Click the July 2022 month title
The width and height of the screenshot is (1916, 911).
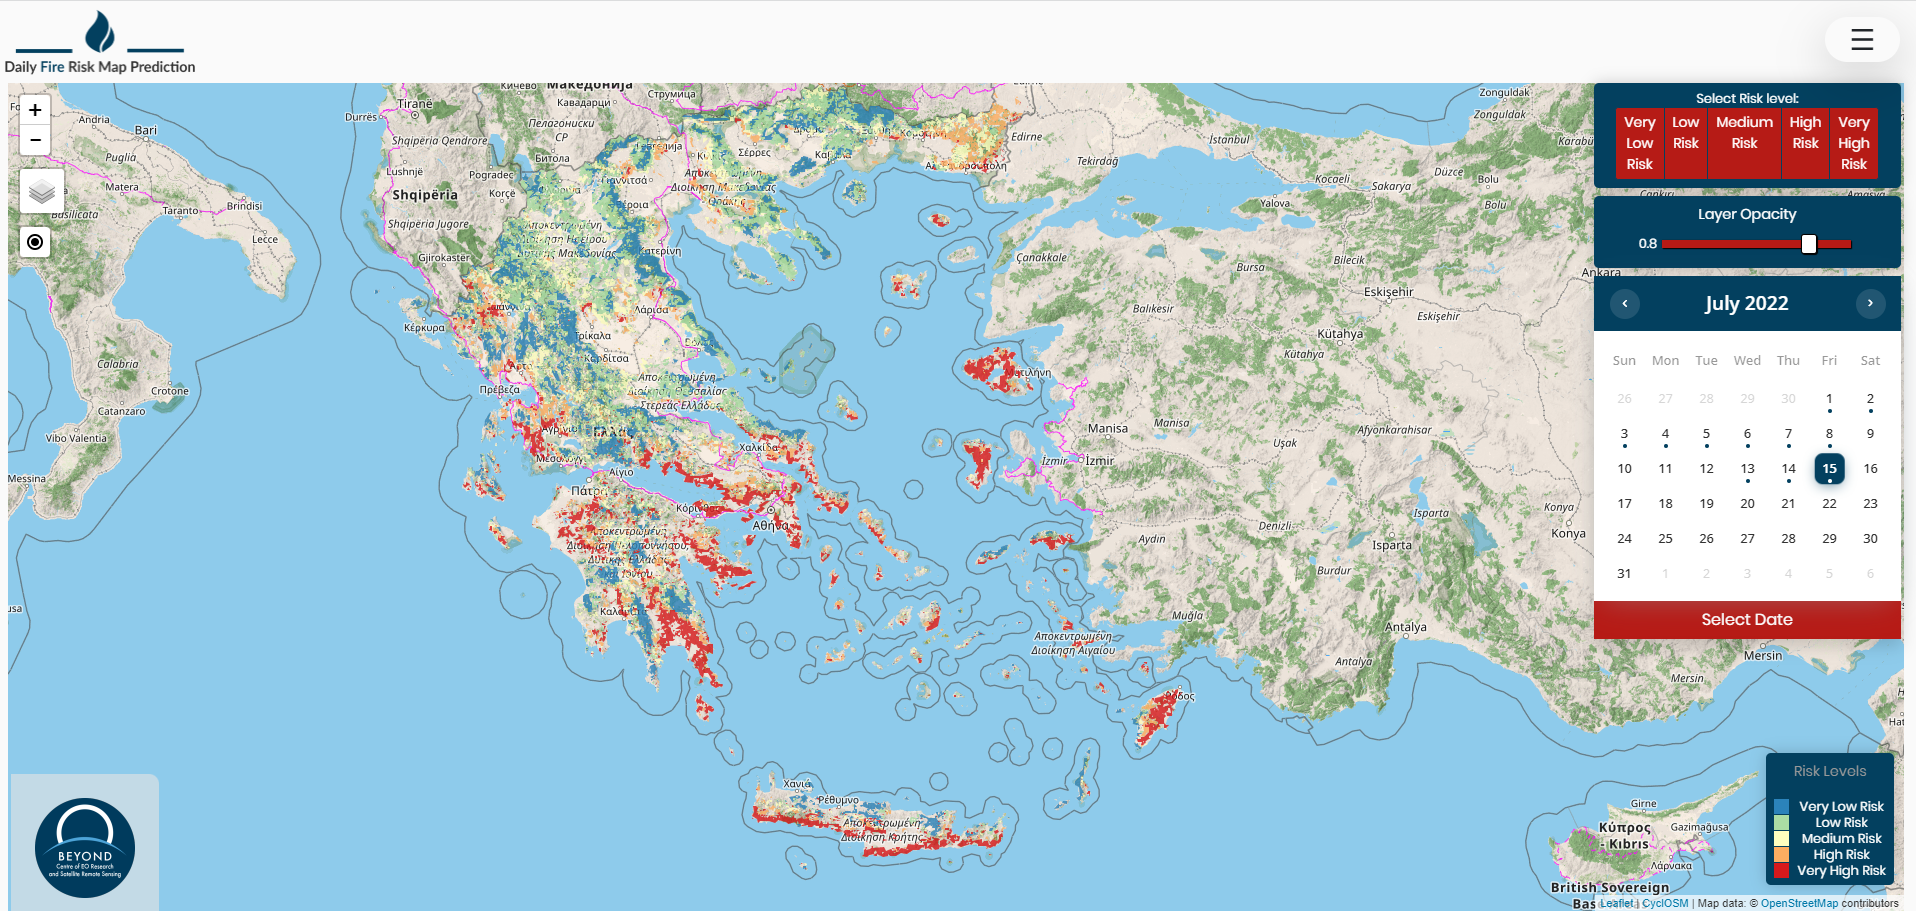click(1746, 303)
